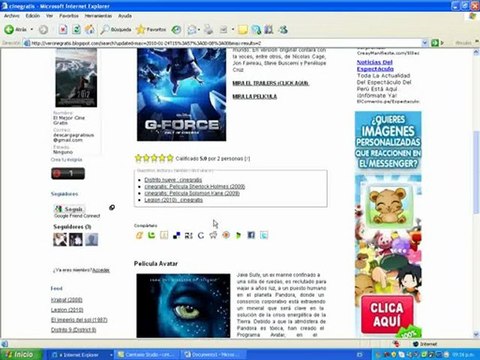Screen dimensions: 480x360
Task: Click the Acceder member link
Action: tap(101, 270)
